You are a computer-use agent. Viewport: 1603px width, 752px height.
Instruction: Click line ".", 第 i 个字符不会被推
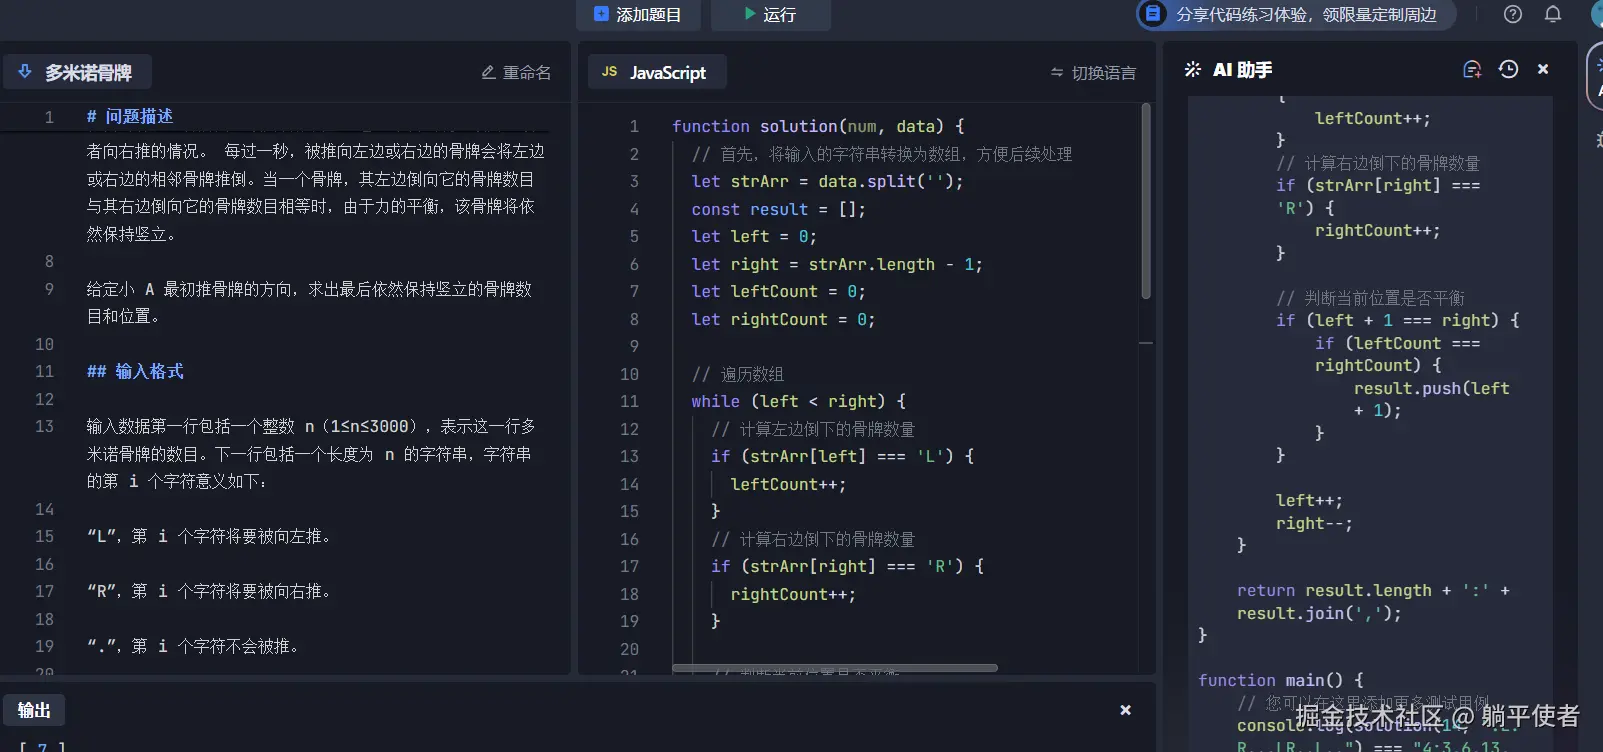[x=193, y=646]
